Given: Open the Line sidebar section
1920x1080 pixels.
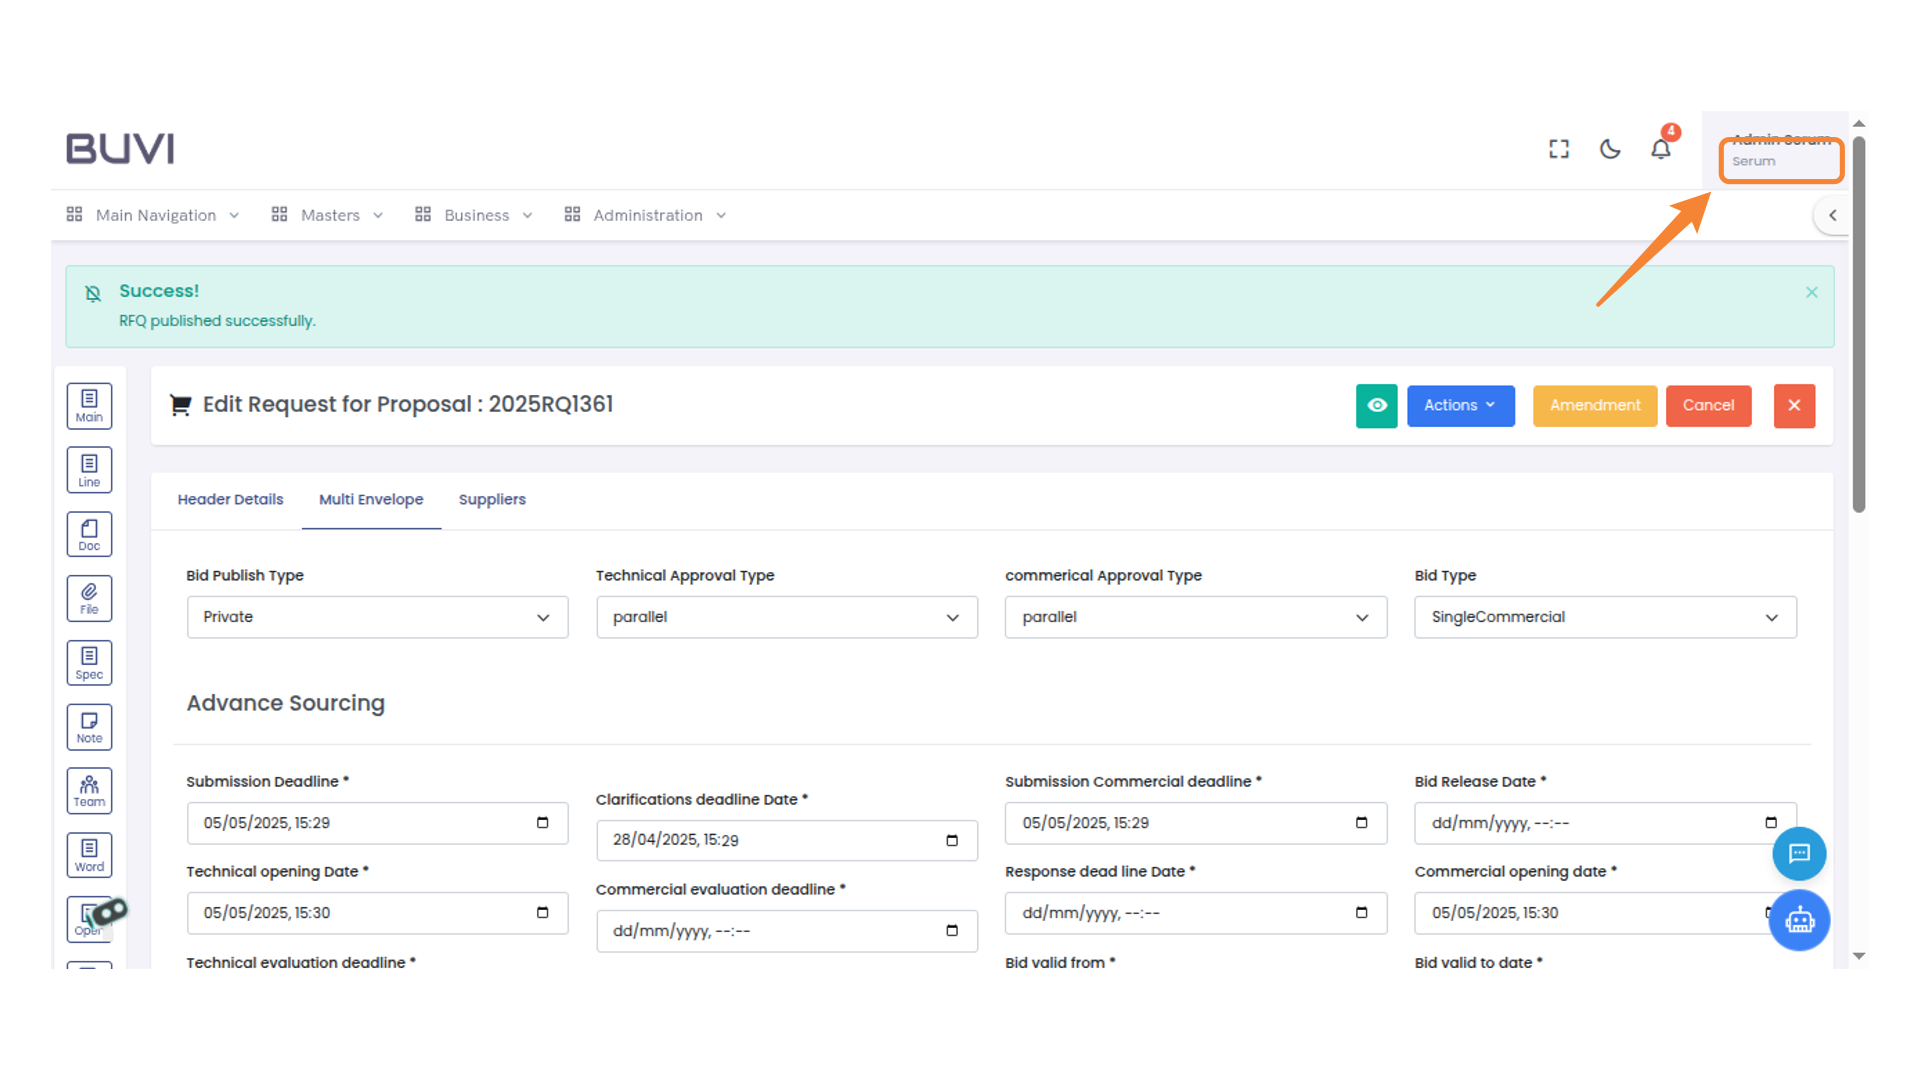Looking at the screenshot, I should [89, 470].
